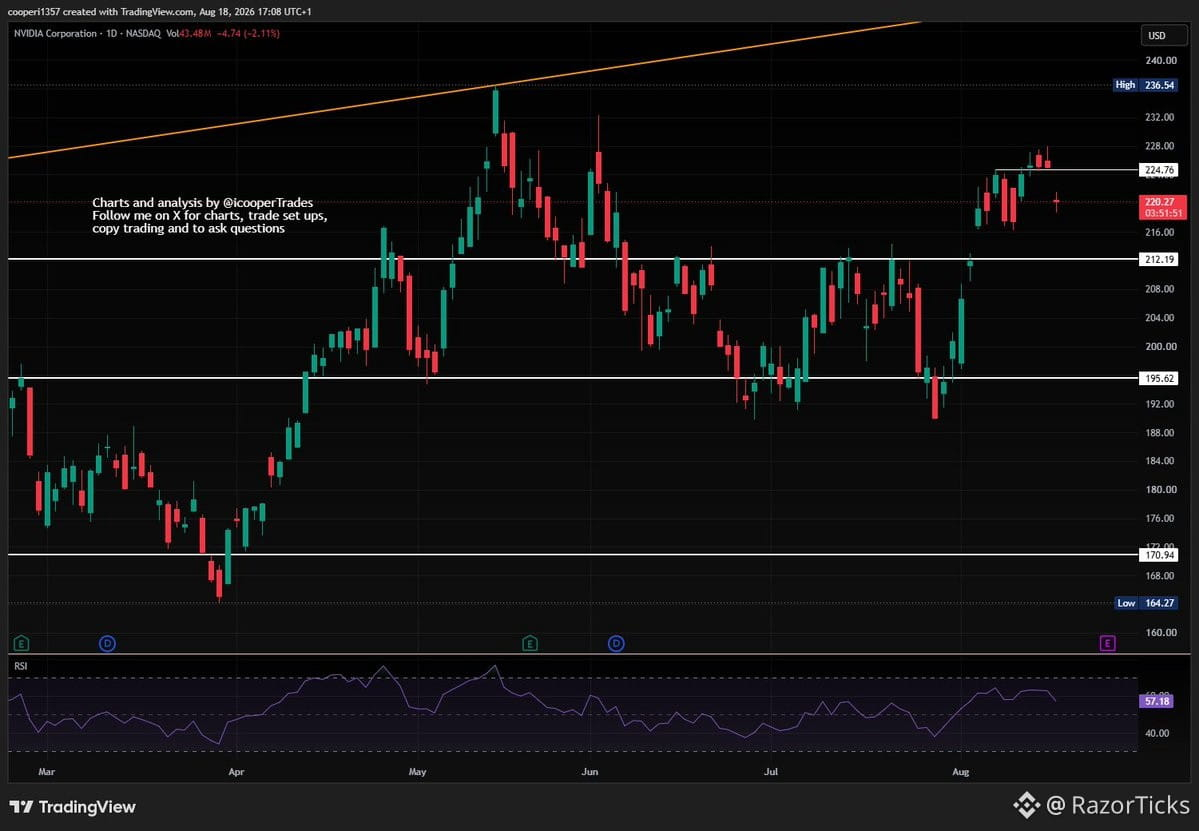Image resolution: width=1199 pixels, height=831 pixels.
Task: Click the NVIDIA Corporation symbol title
Action: click(x=55, y=34)
